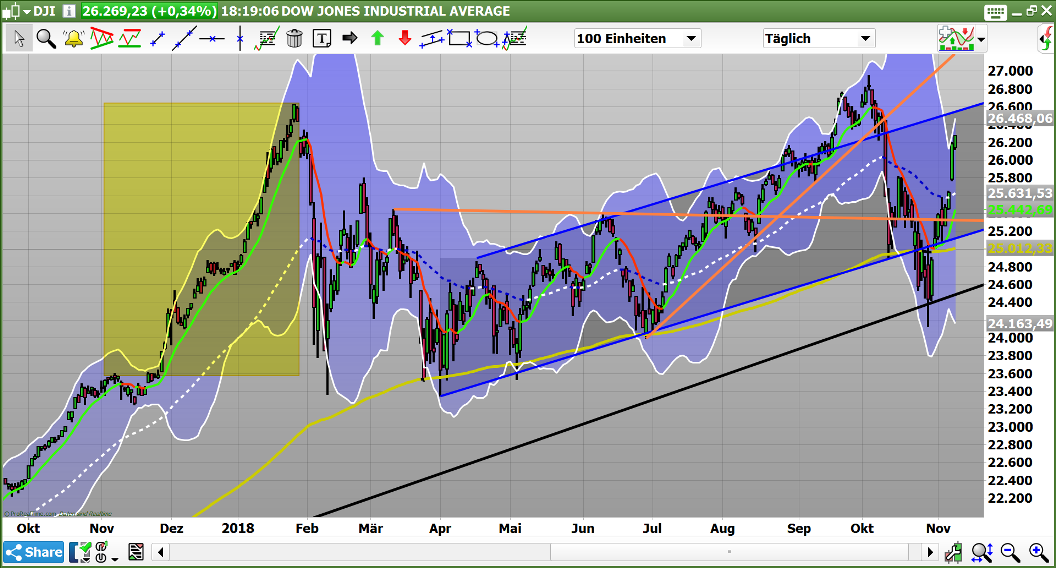The image size is (1056, 568).
Task: Select the horizontal line tool
Action: [211, 38]
